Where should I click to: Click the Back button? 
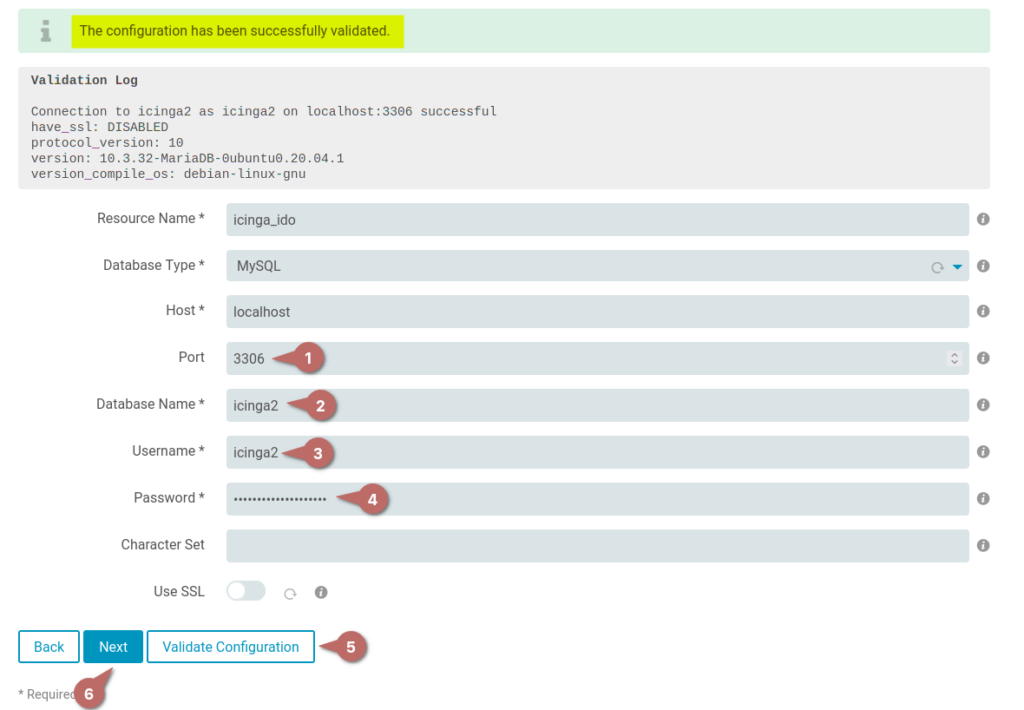pos(48,647)
